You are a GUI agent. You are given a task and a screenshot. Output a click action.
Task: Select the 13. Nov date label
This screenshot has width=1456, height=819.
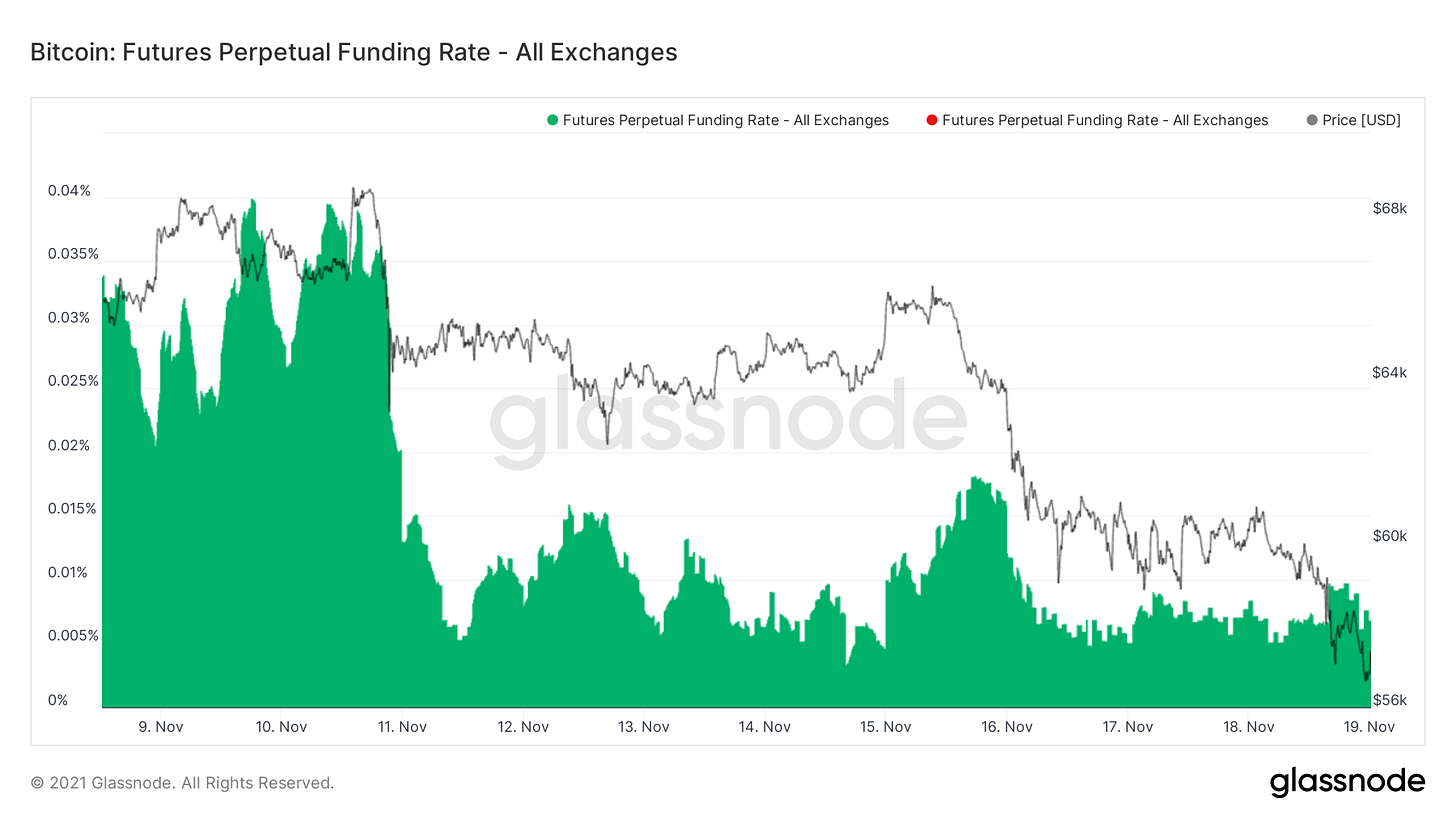(642, 727)
